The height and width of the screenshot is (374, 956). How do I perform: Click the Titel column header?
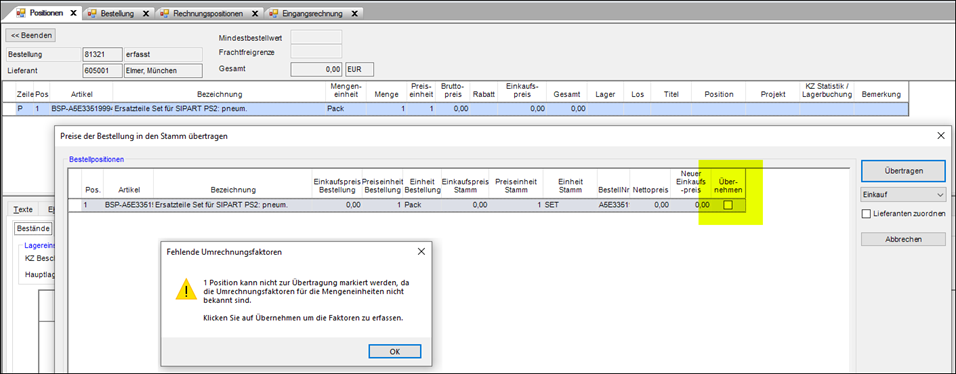click(x=671, y=94)
